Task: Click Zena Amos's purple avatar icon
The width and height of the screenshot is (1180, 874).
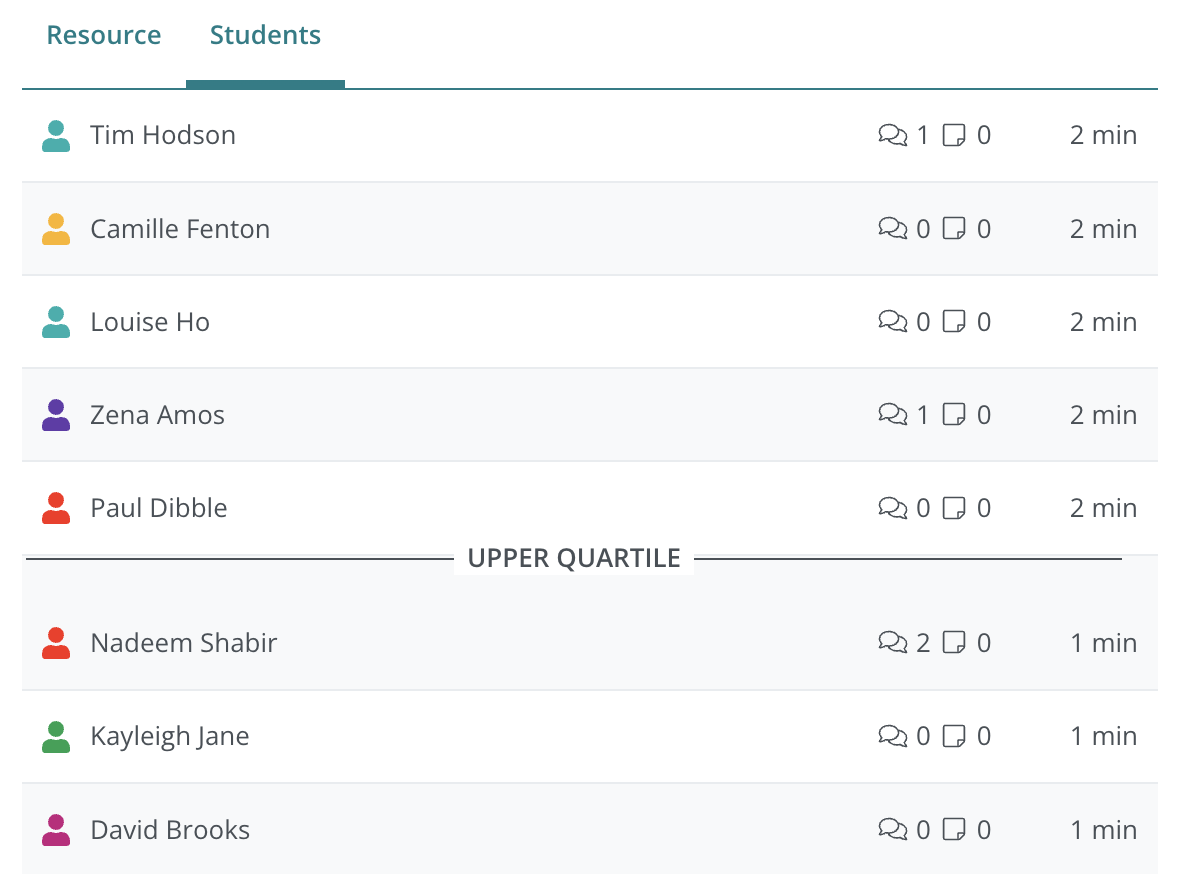Action: point(56,415)
